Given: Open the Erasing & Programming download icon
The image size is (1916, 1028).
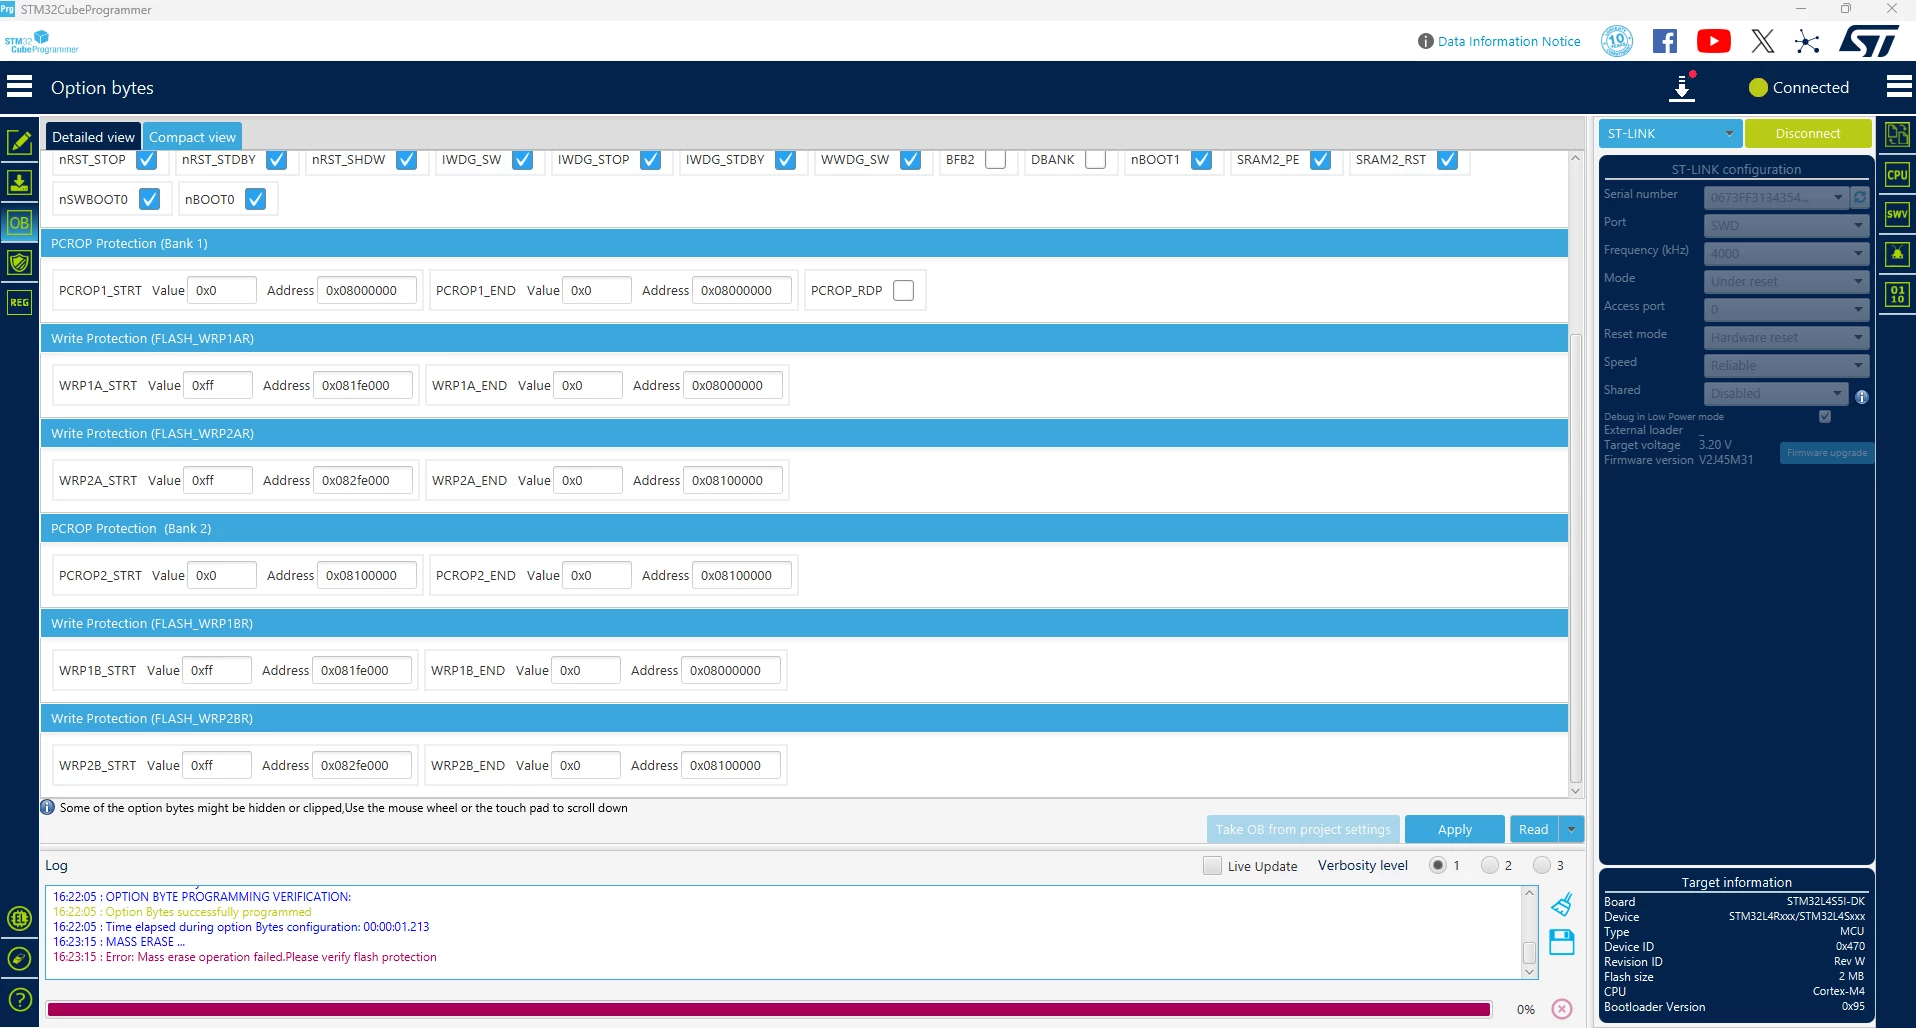Looking at the screenshot, I should pyautogui.click(x=19, y=182).
